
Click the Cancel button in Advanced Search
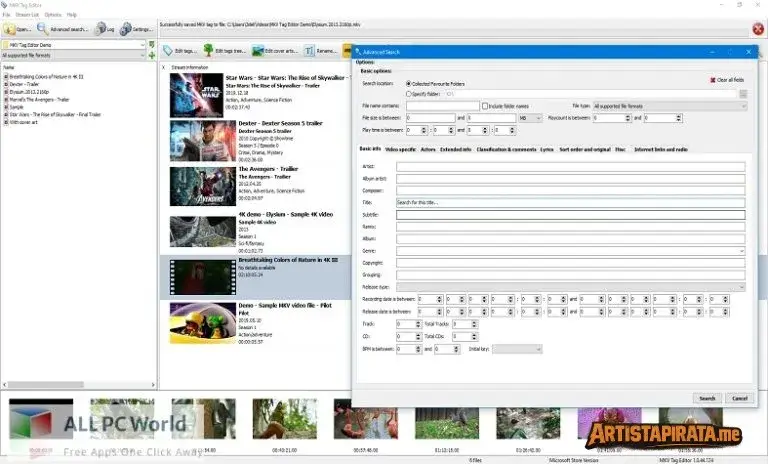click(740, 398)
